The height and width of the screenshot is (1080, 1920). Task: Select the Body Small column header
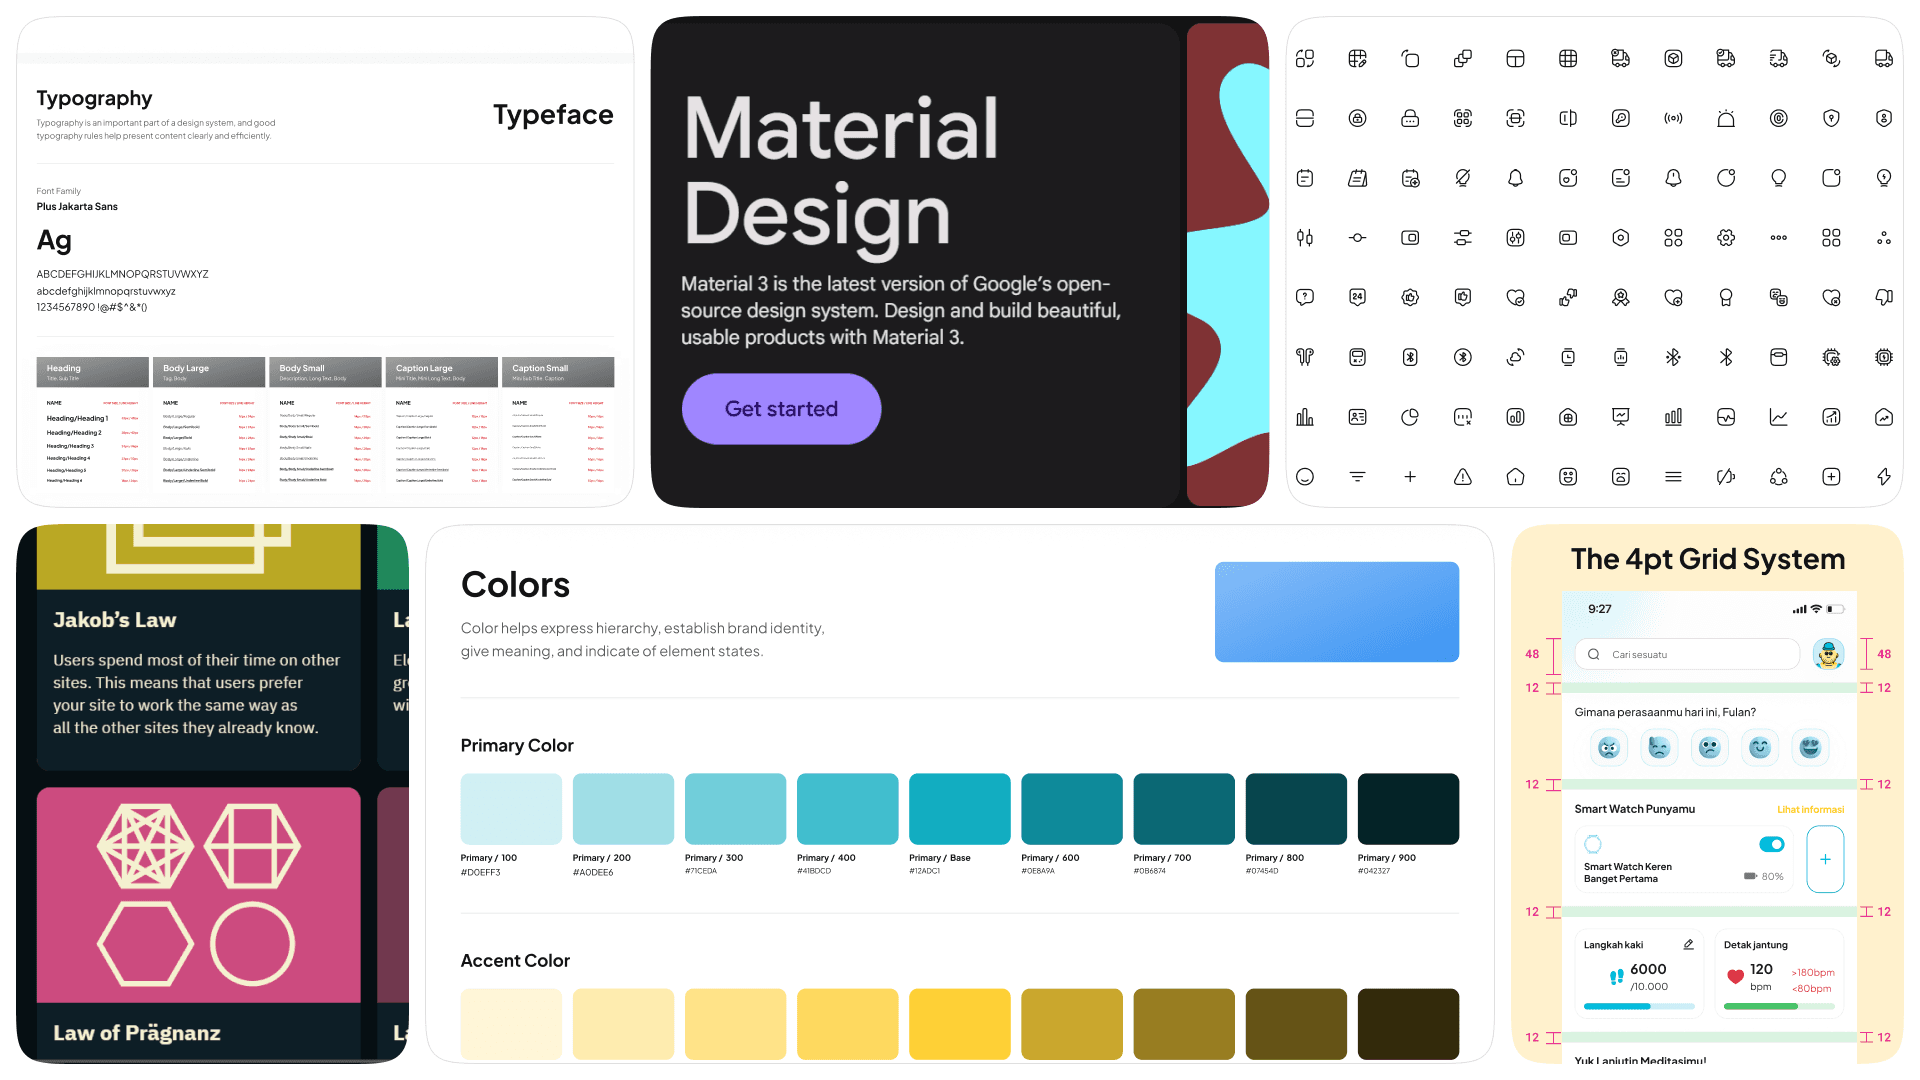pos(326,372)
